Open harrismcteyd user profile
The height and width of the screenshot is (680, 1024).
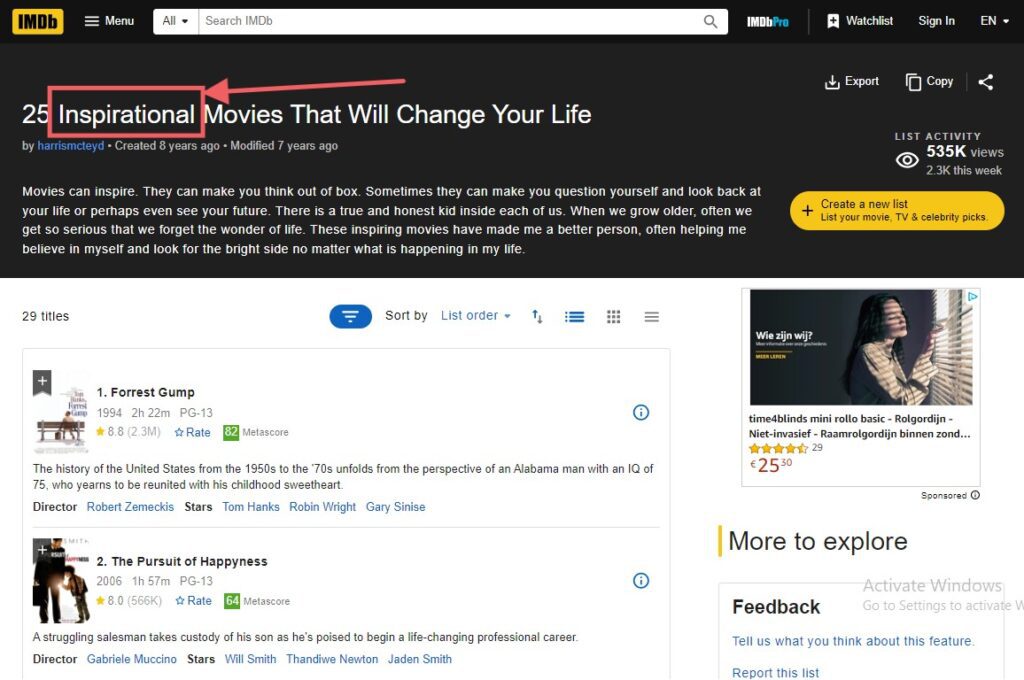[71, 146]
